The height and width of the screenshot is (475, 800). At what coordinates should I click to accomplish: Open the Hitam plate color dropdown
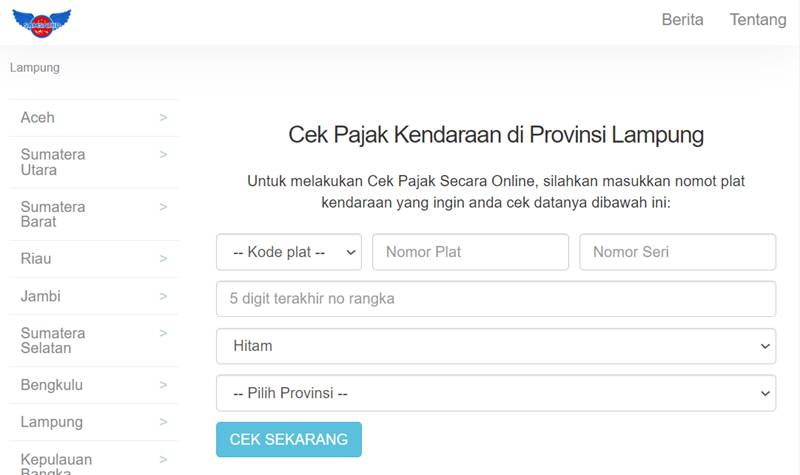click(x=496, y=346)
